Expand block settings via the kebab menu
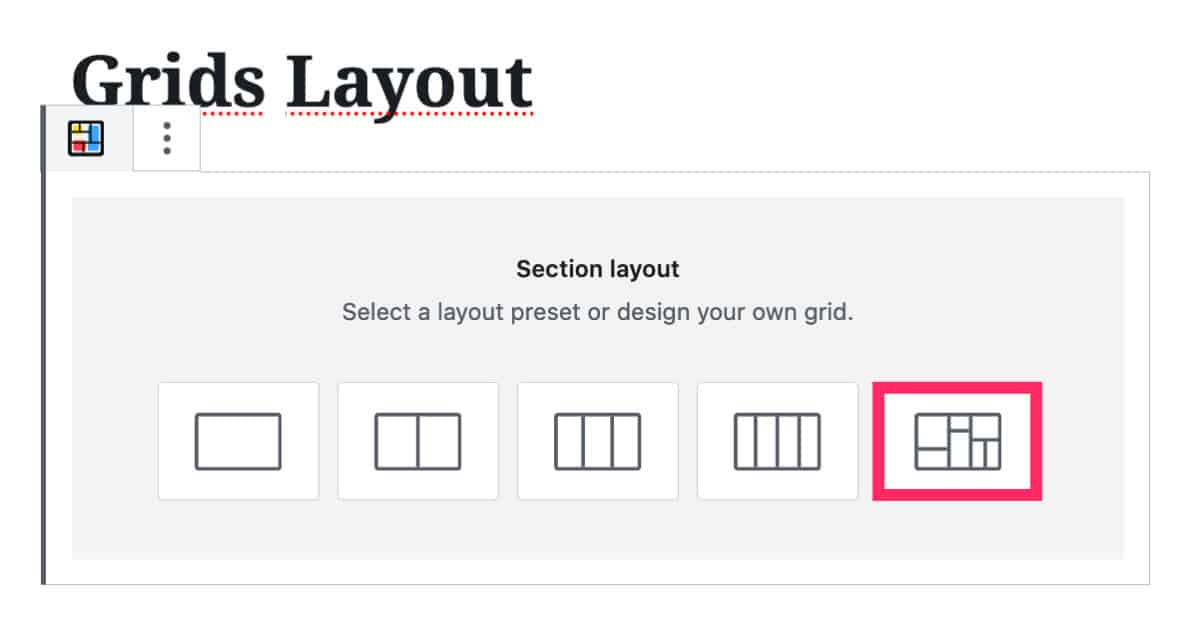The height and width of the screenshot is (634, 1200). pos(165,139)
